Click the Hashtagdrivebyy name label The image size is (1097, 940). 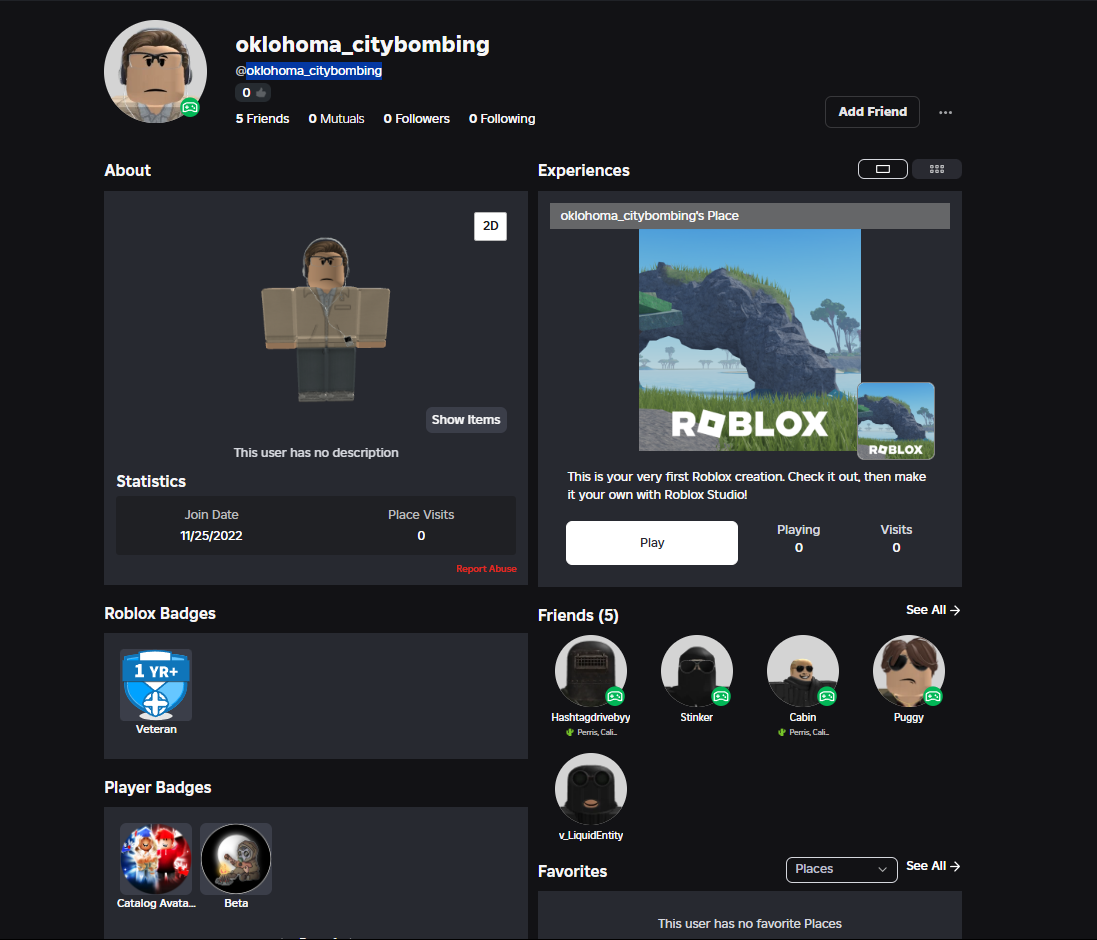(x=590, y=718)
